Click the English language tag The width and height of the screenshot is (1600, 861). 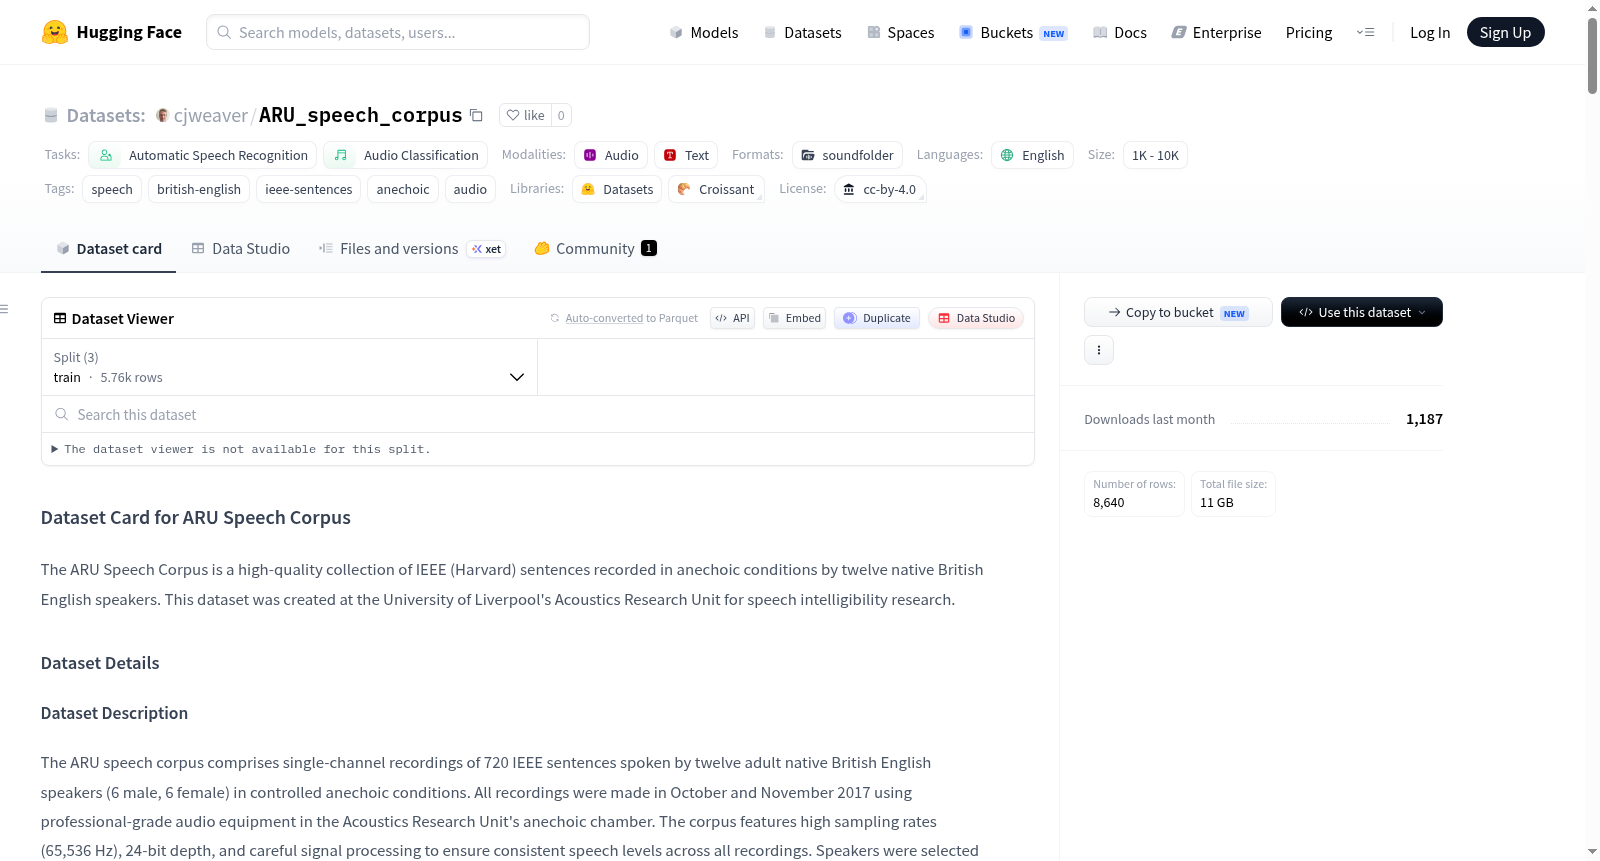1032,155
